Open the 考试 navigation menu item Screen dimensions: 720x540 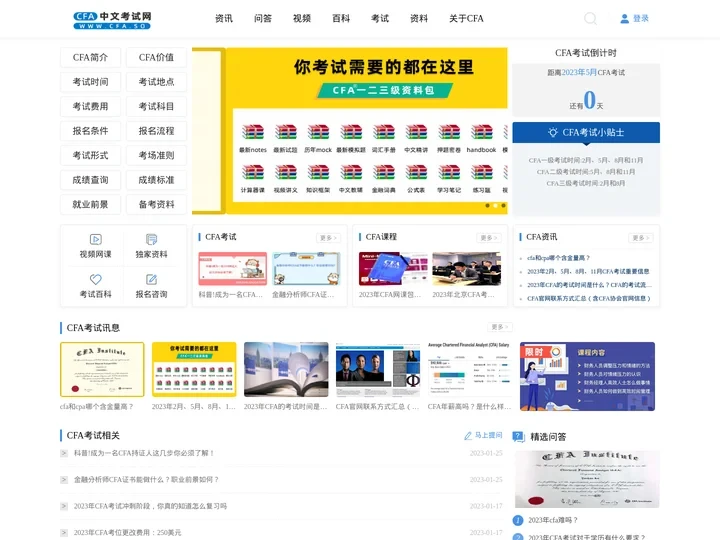pyautogui.click(x=380, y=18)
